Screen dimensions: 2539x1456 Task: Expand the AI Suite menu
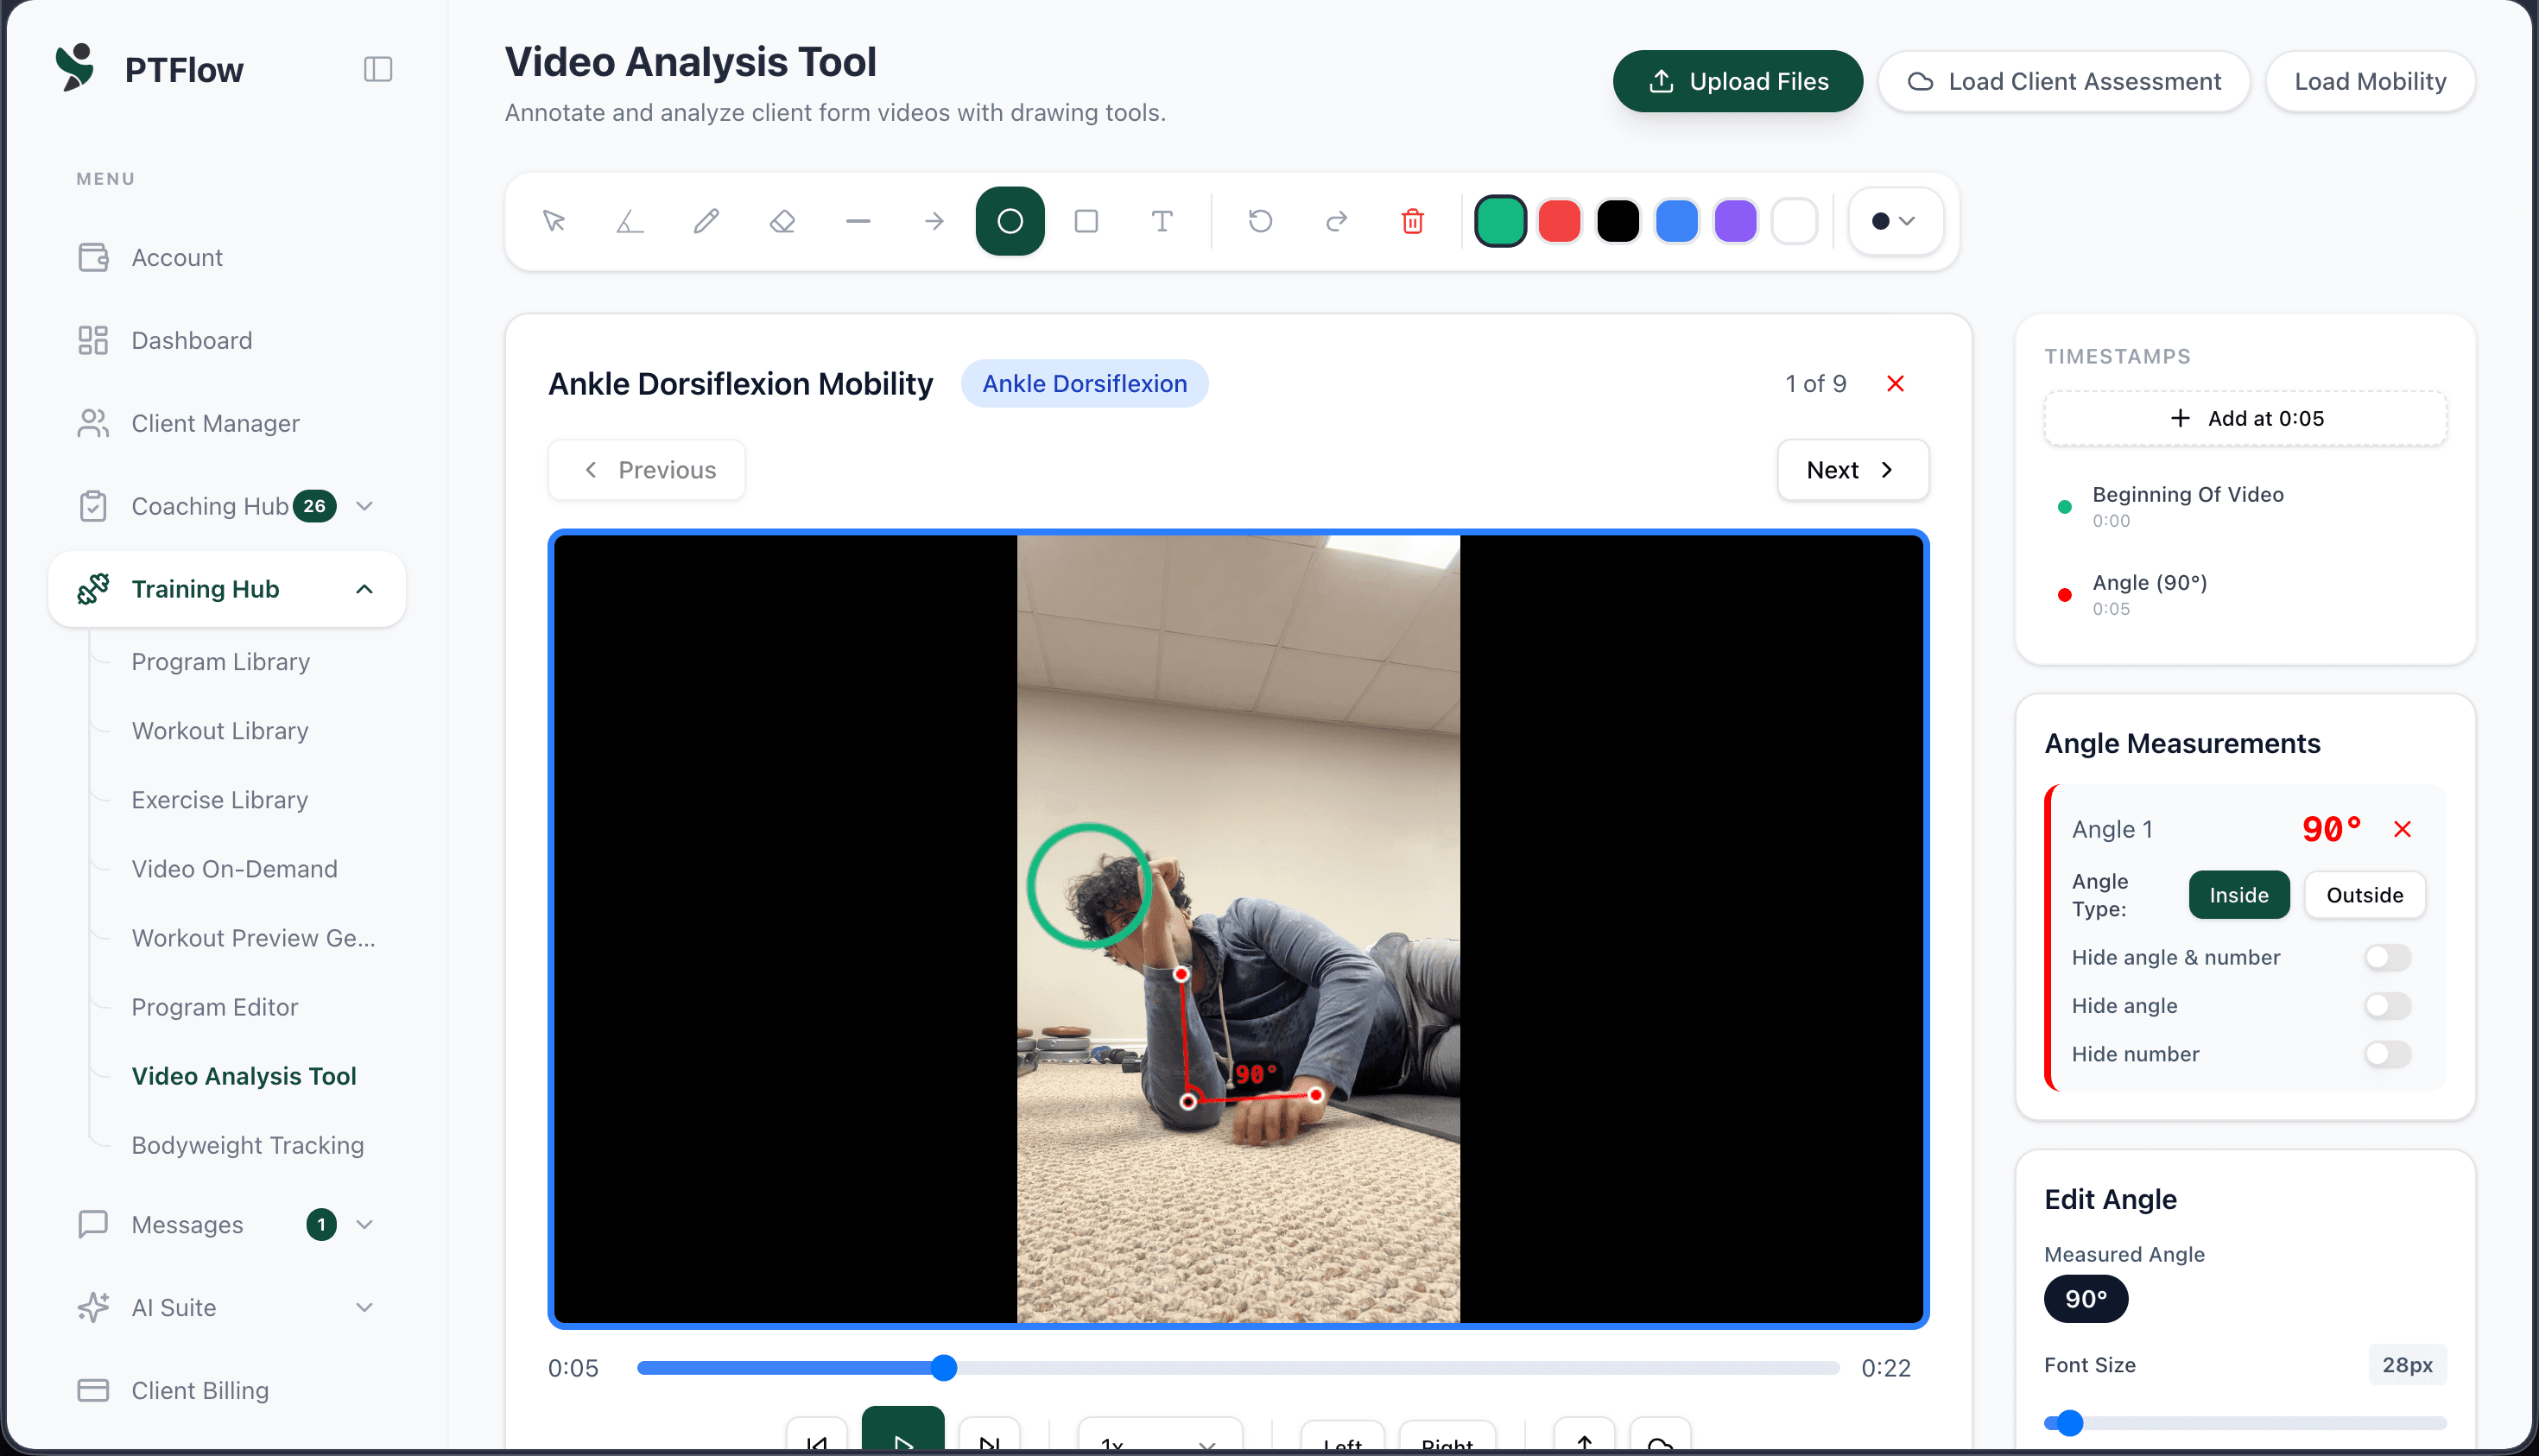click(x=365, y=1307)
